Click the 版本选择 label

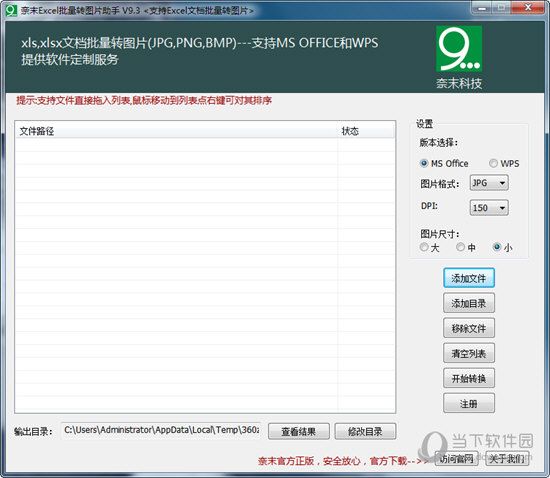click(438, 143)
